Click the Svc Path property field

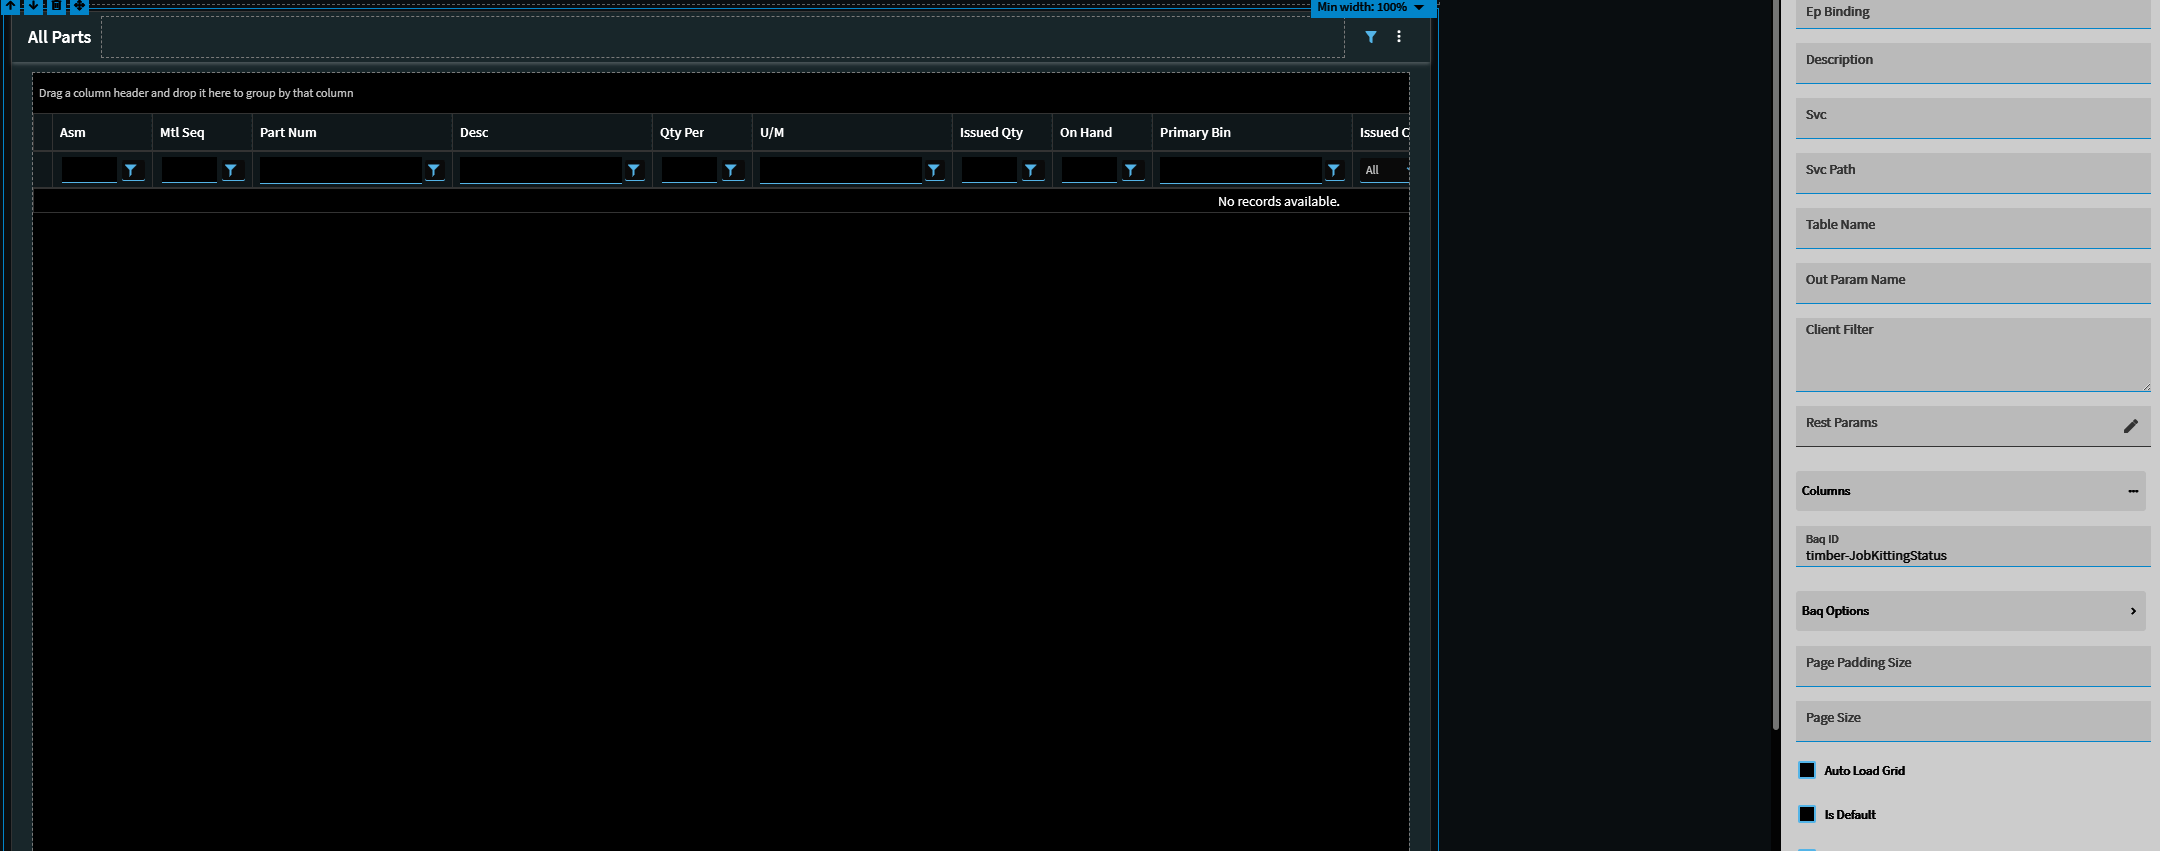[1973, 173]
